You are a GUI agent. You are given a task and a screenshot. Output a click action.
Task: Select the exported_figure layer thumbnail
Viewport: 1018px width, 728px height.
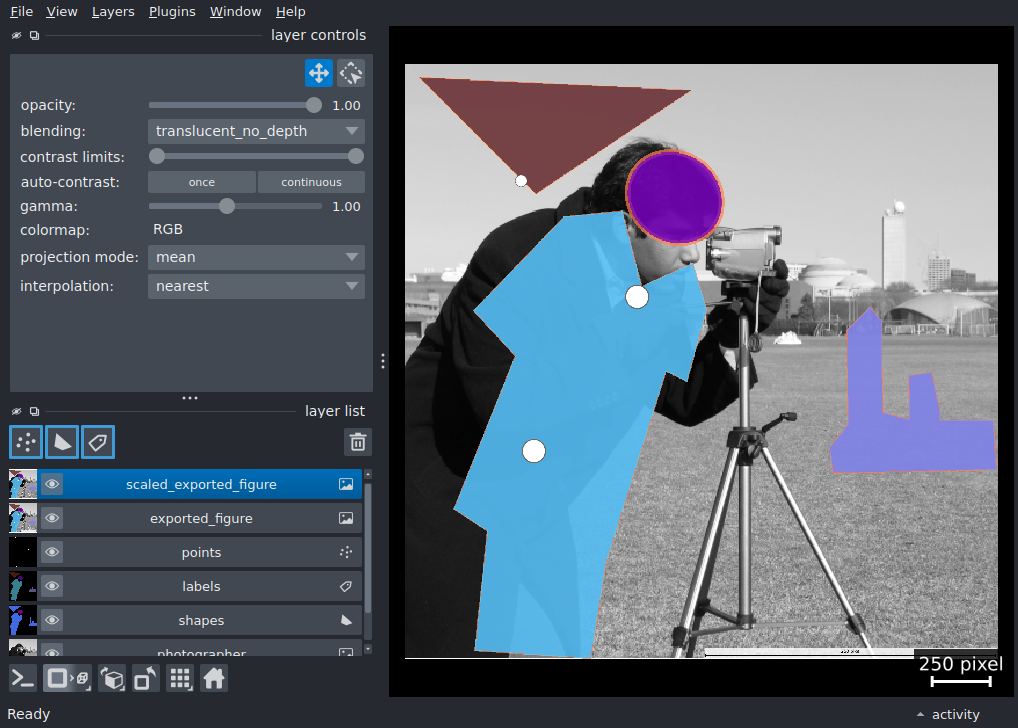[x=23, y=518]
